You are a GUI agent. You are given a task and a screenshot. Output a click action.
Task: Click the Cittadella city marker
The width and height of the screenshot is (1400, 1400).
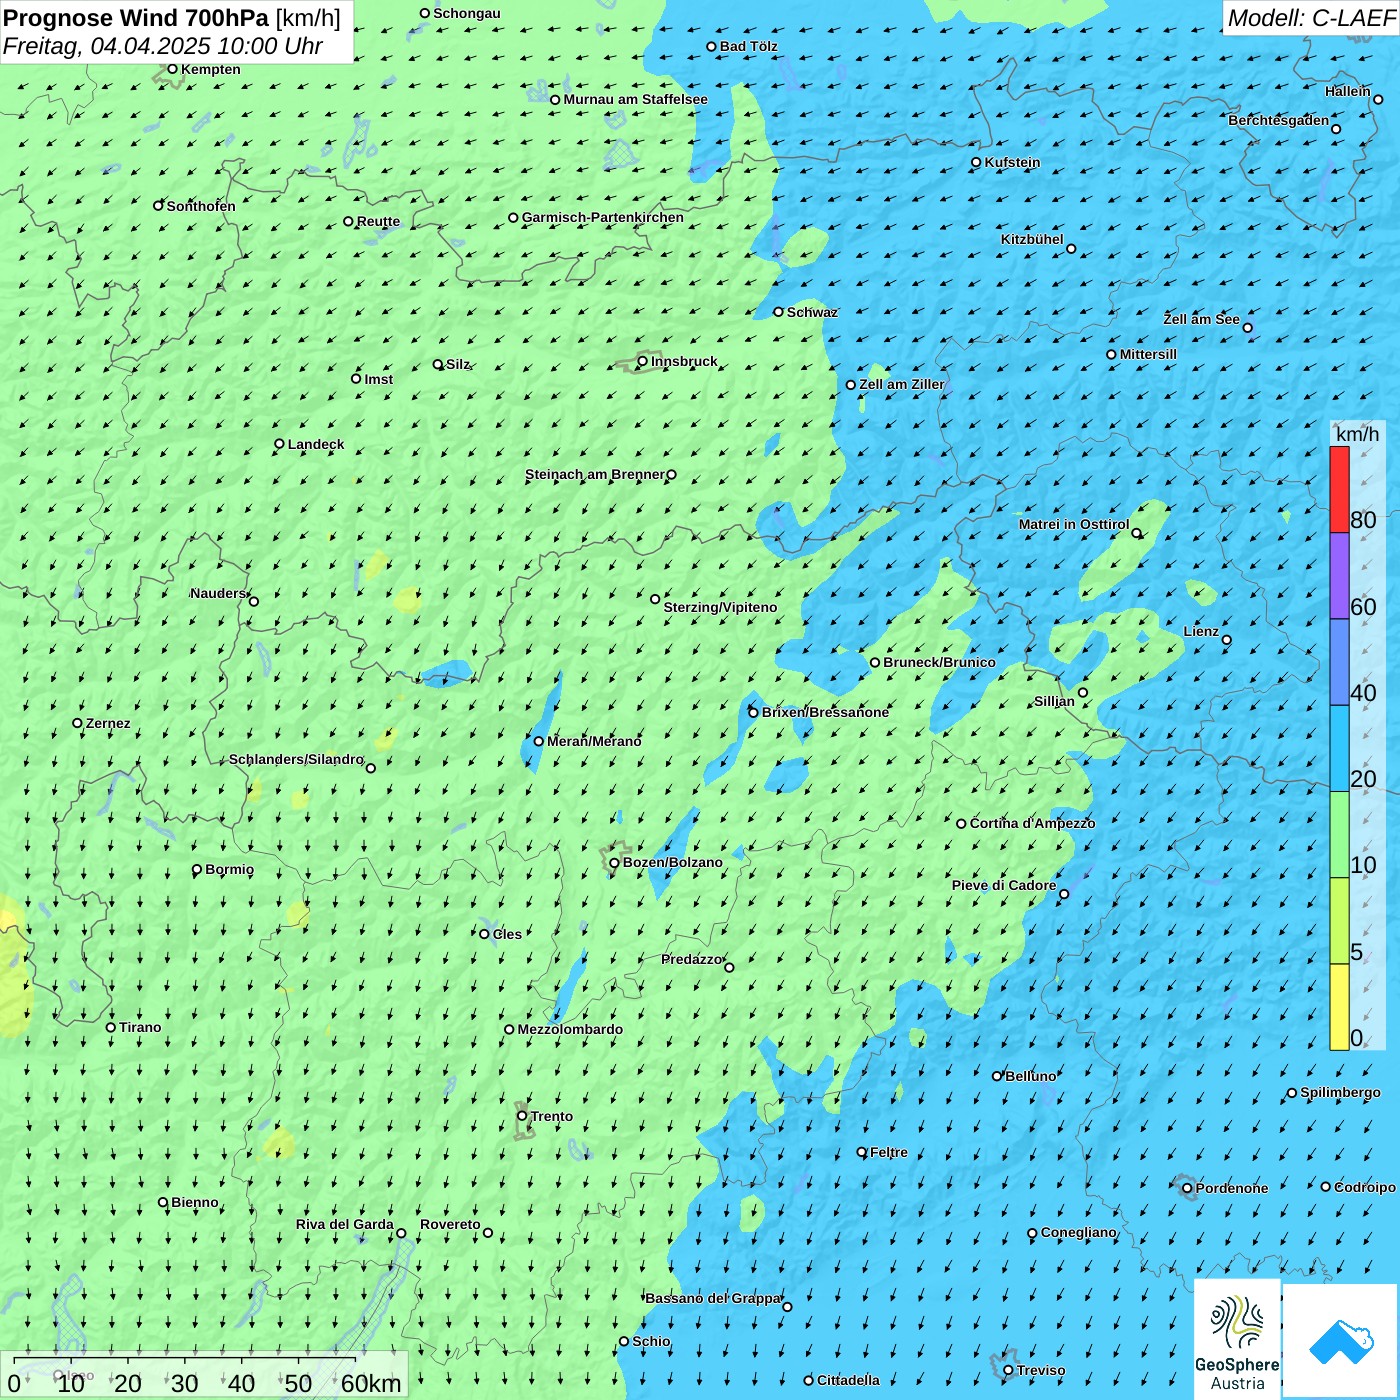(x=808, y=1380)
